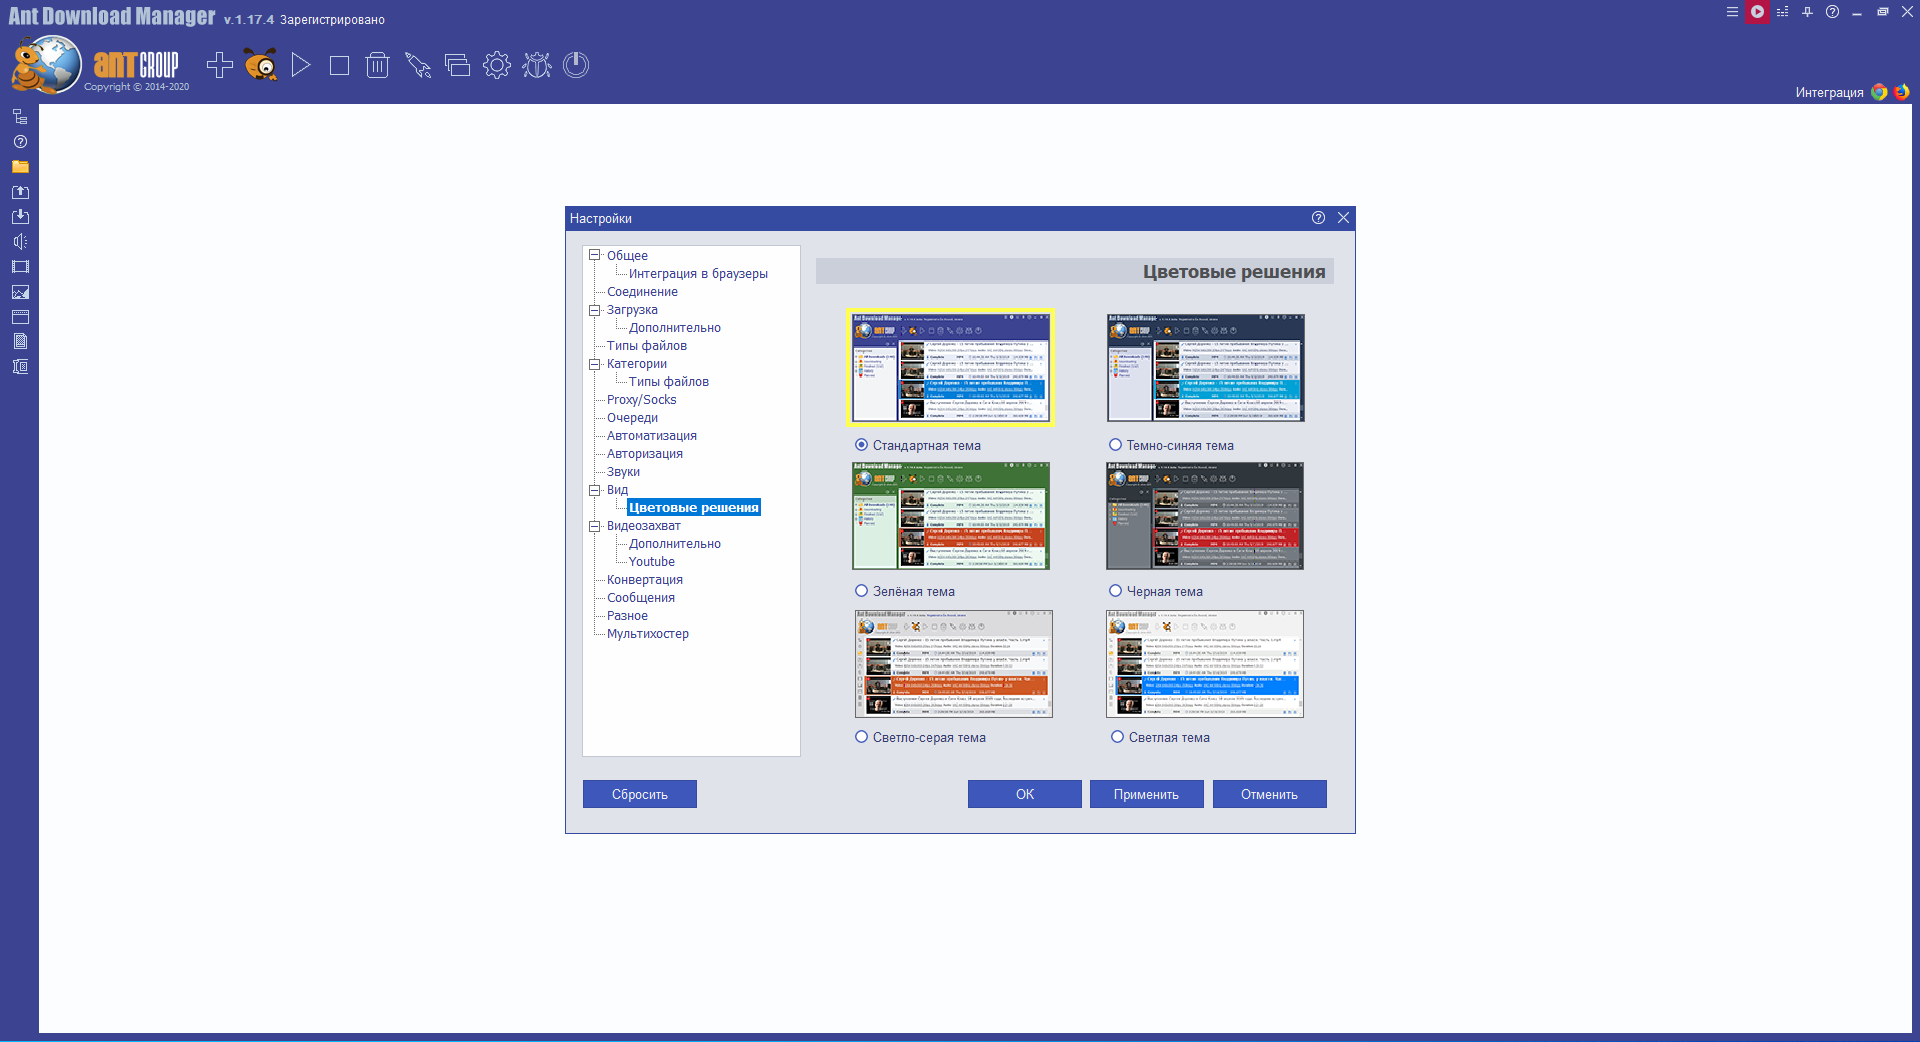Open the Youtube settings tree item
Image resolution: width=1920 pixels, height=1042 pixels.
[x=651, y=562]
